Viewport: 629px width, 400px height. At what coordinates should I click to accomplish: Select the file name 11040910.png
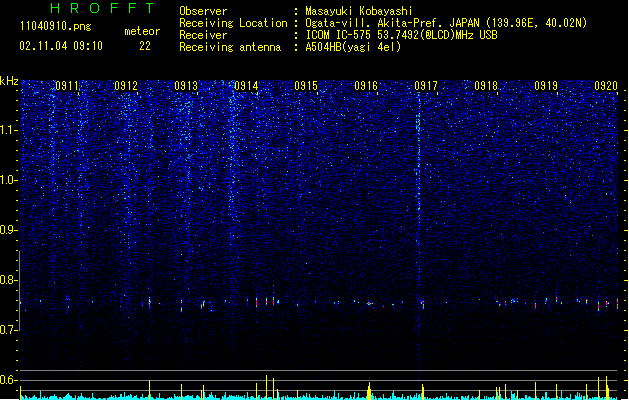(56, 26)
